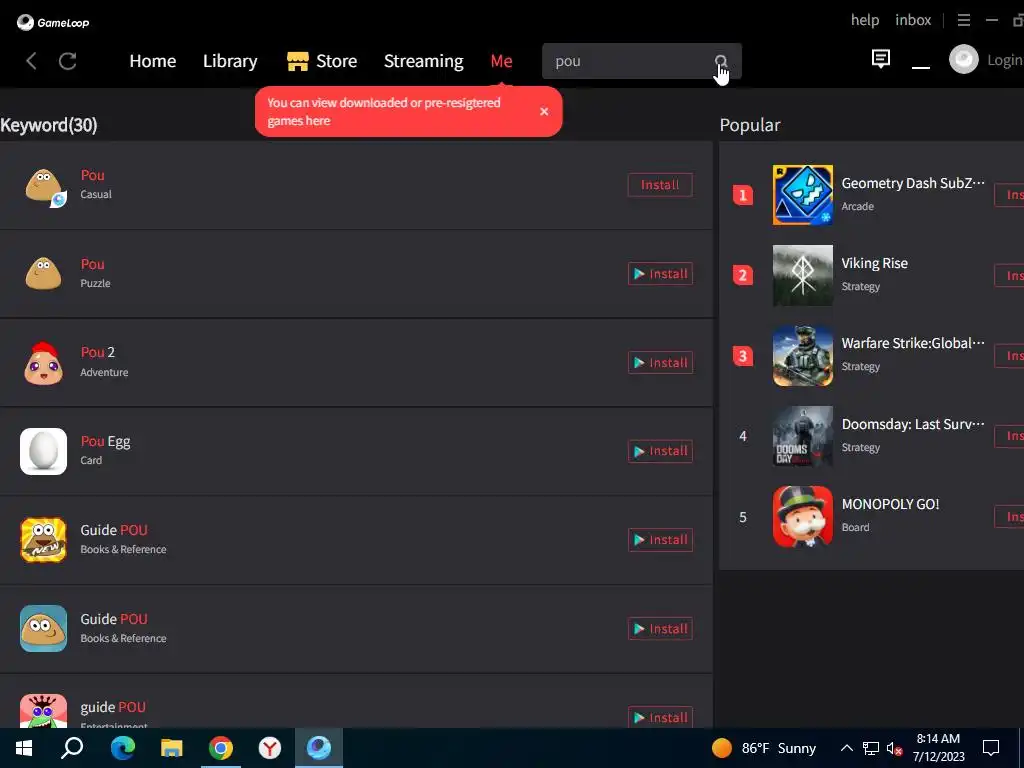
Task: Install Pou Egg
Action: (x=660, y=451)
